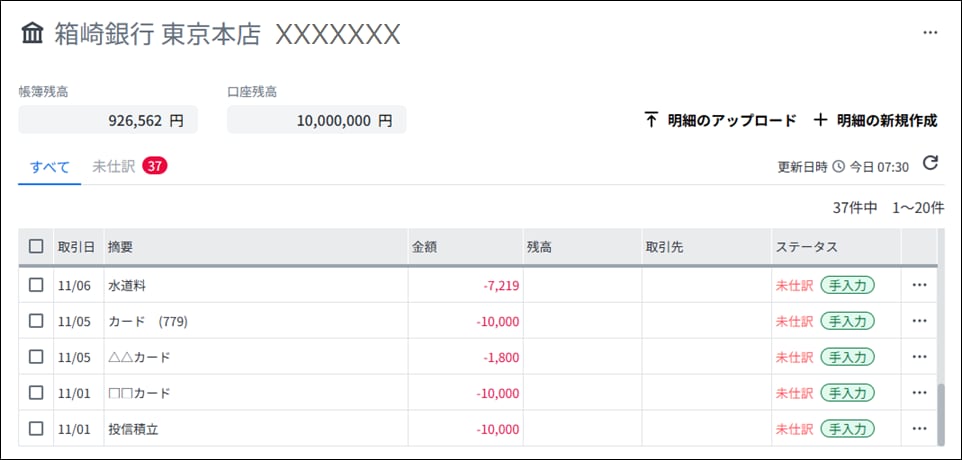Click the table's vertical scrollbar thumb
The image size is (962, 460).
click(x=942, y=414)
